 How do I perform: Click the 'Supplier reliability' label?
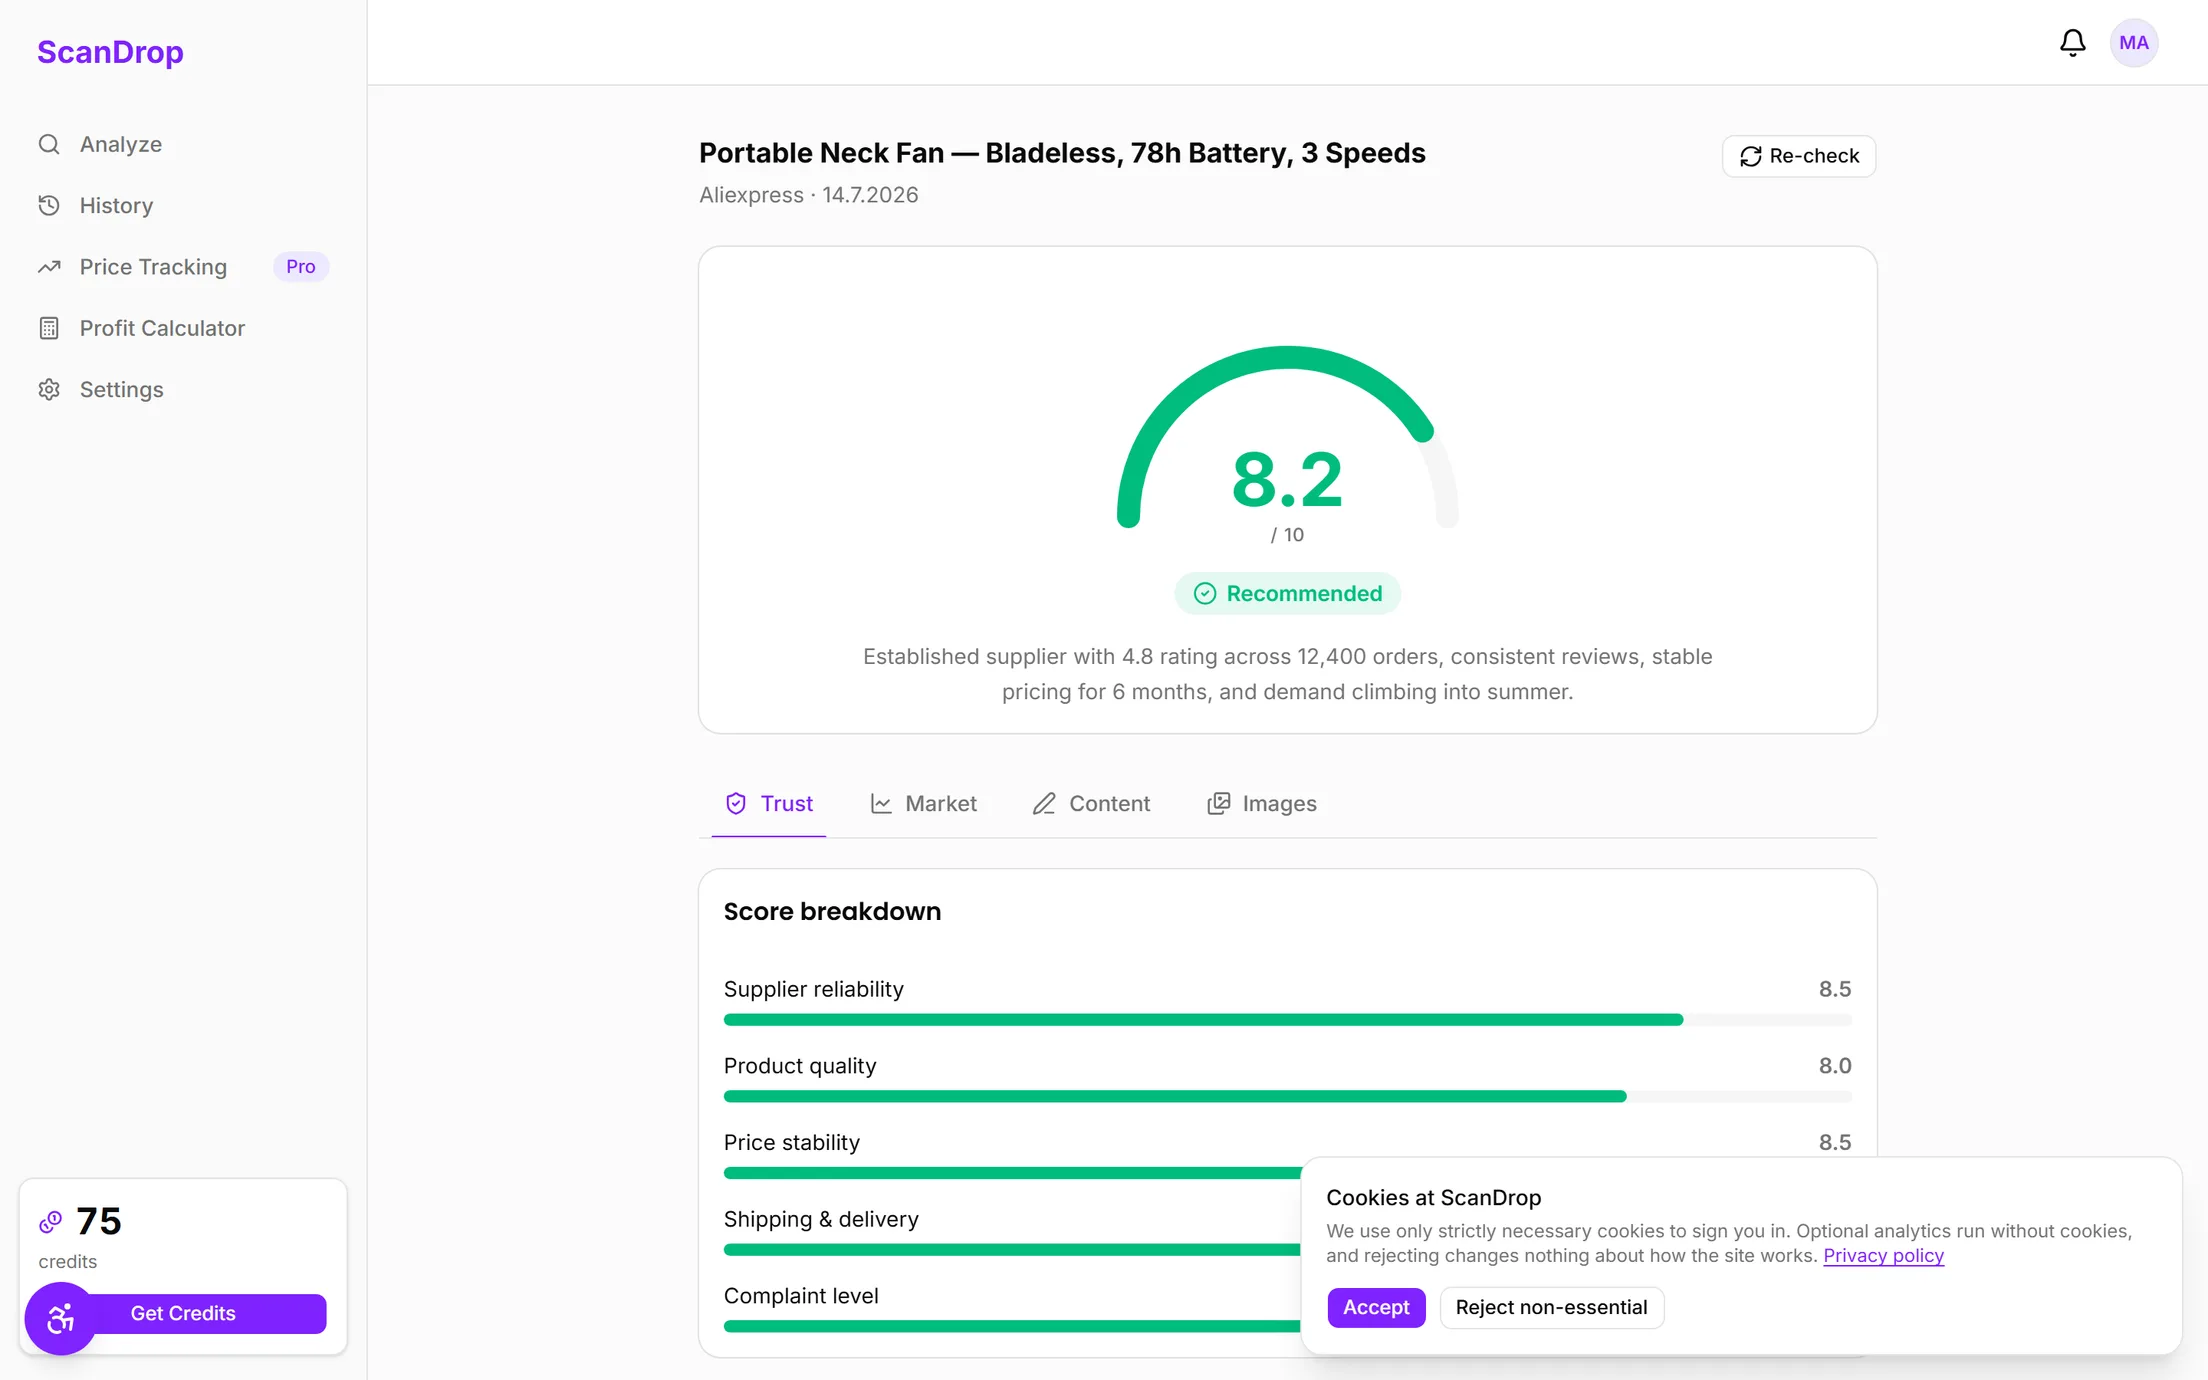pos(813,989)
